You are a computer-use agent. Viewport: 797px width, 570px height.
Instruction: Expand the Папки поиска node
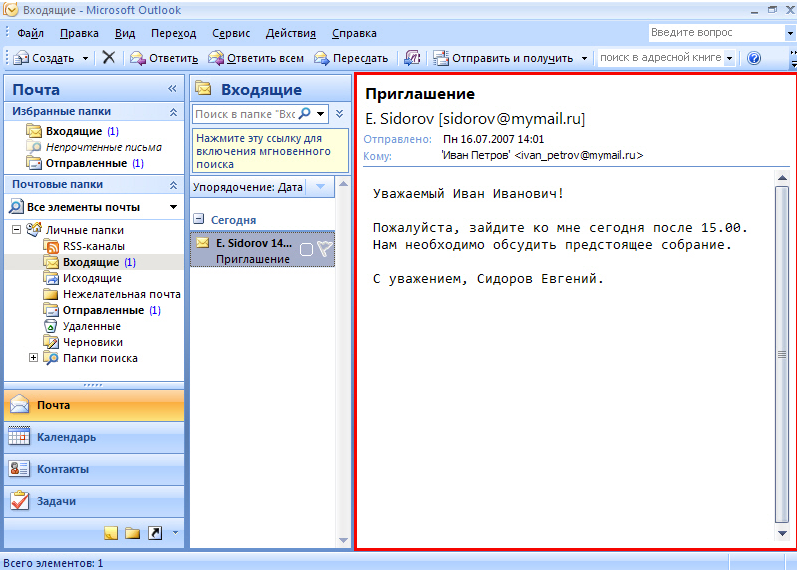[x=34, y=357]
